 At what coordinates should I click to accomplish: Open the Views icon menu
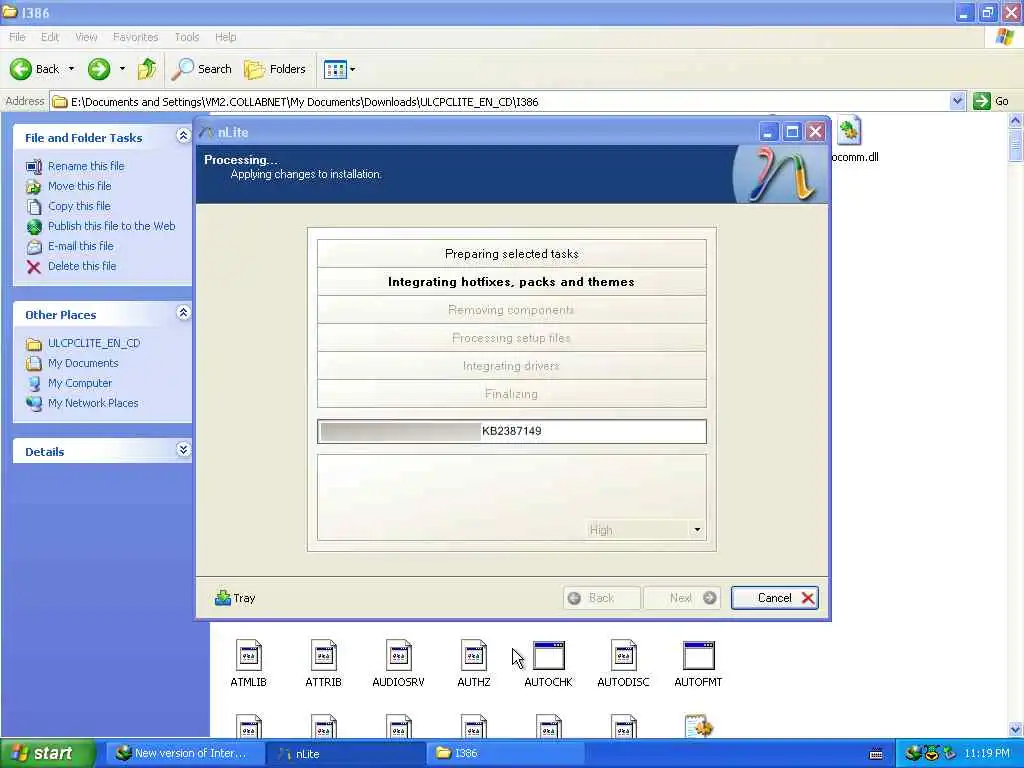pos(335,69)
